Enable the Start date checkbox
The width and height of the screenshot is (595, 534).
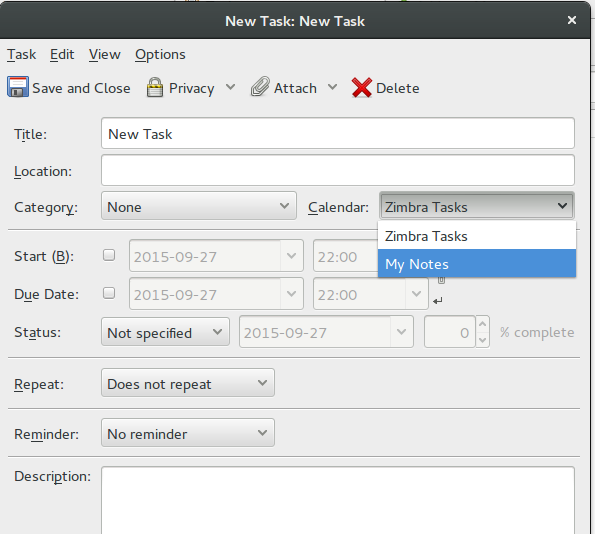(109, 255)
